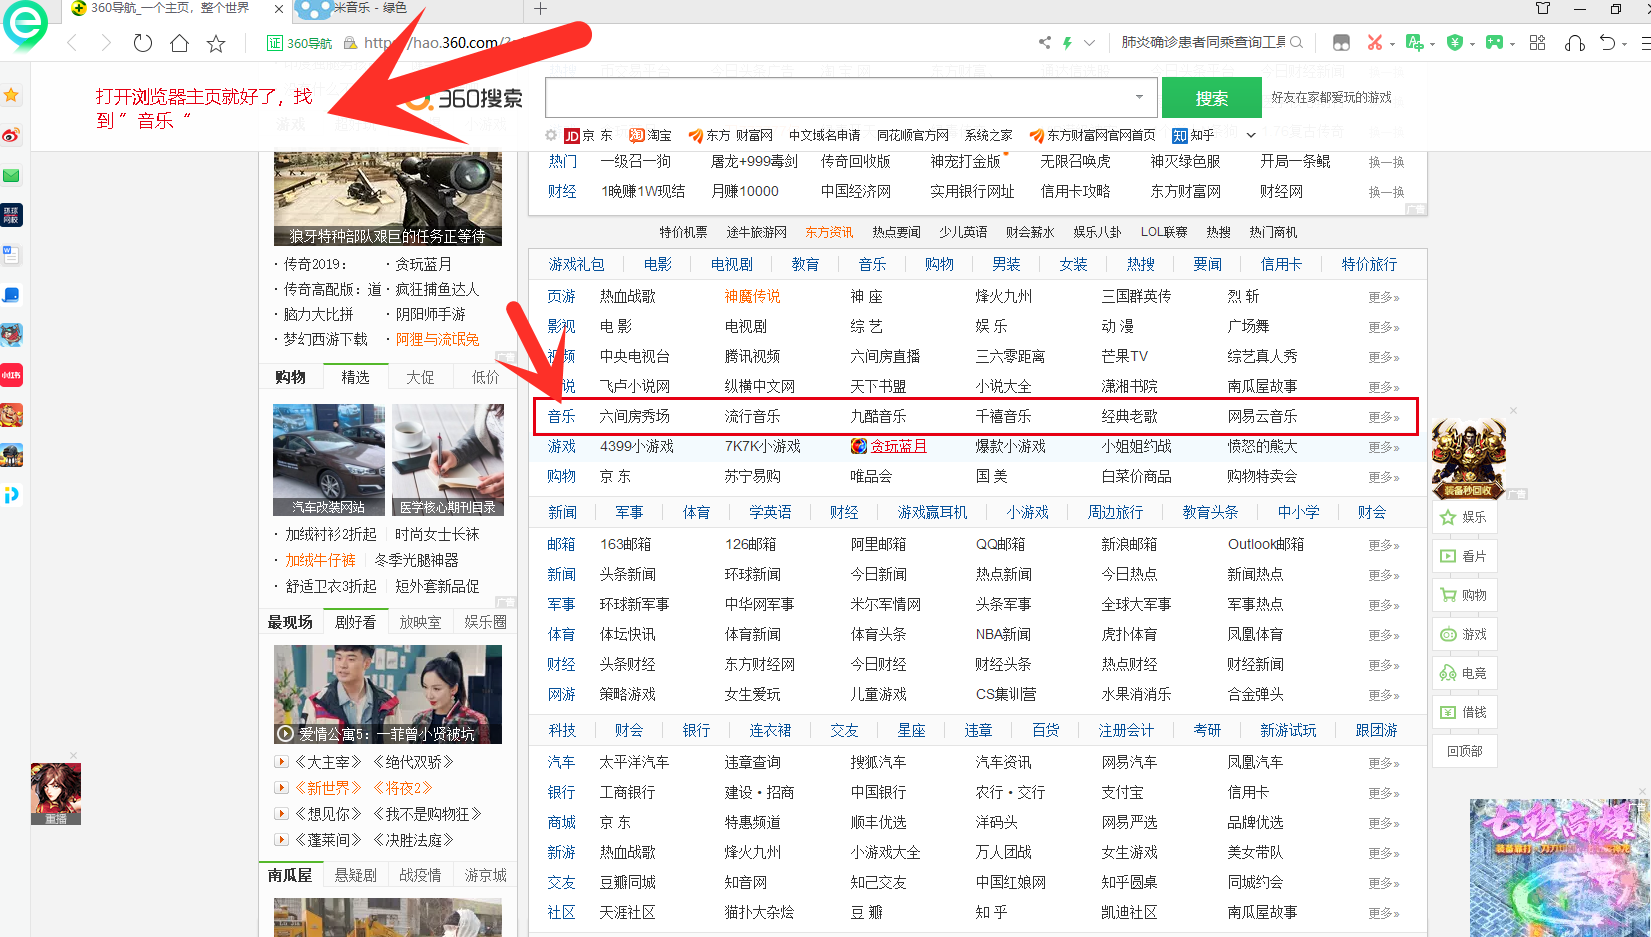Screen dimensions: 1651x937
Task: Open the 知乎 quick link
Action: click(x=1193, y=135)
